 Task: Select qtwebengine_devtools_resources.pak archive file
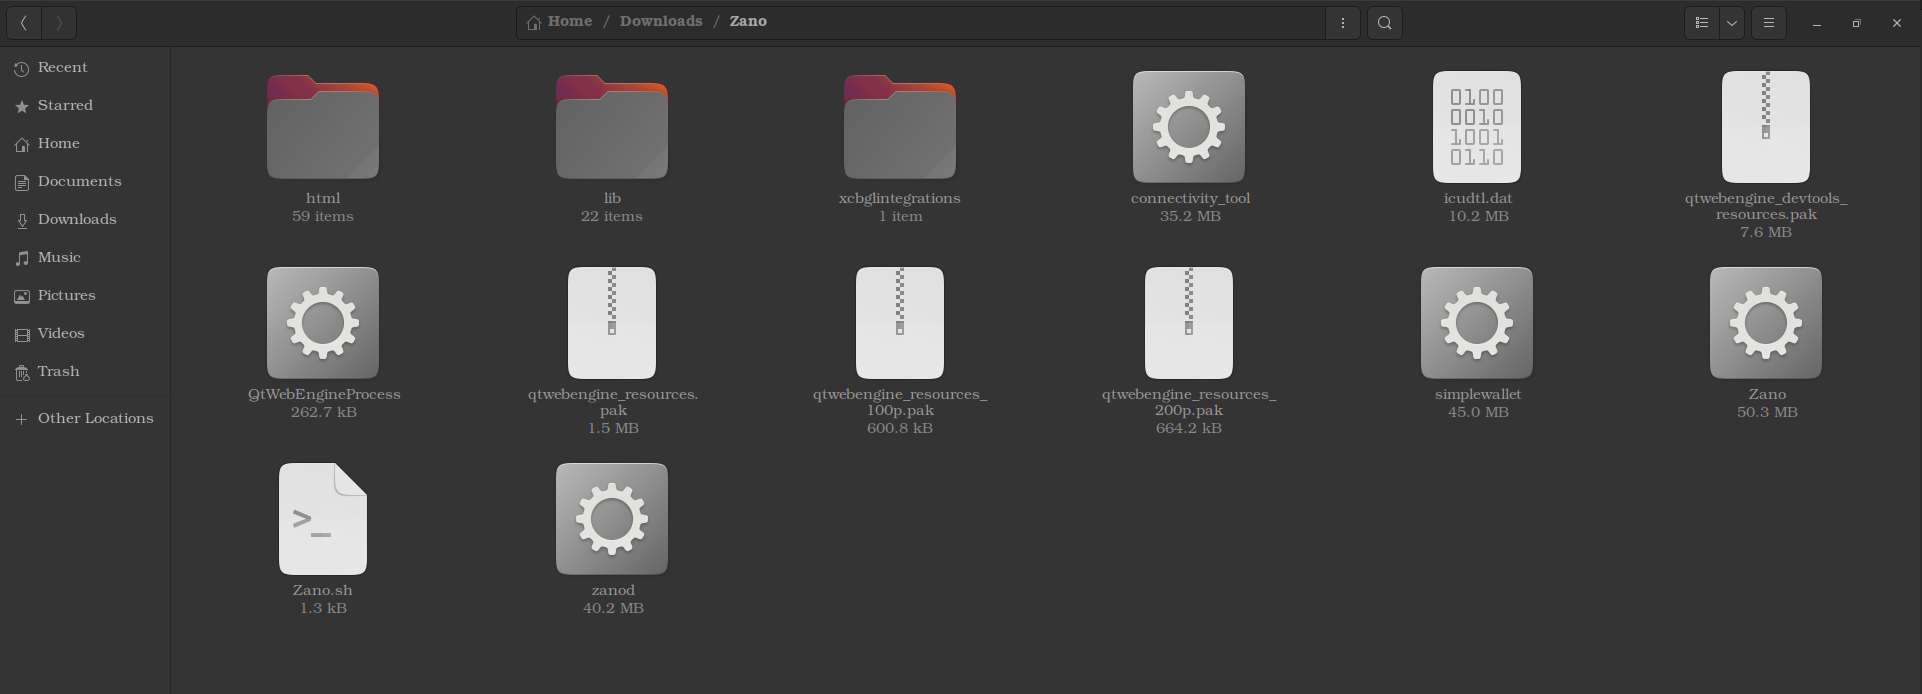[1765, 127]
